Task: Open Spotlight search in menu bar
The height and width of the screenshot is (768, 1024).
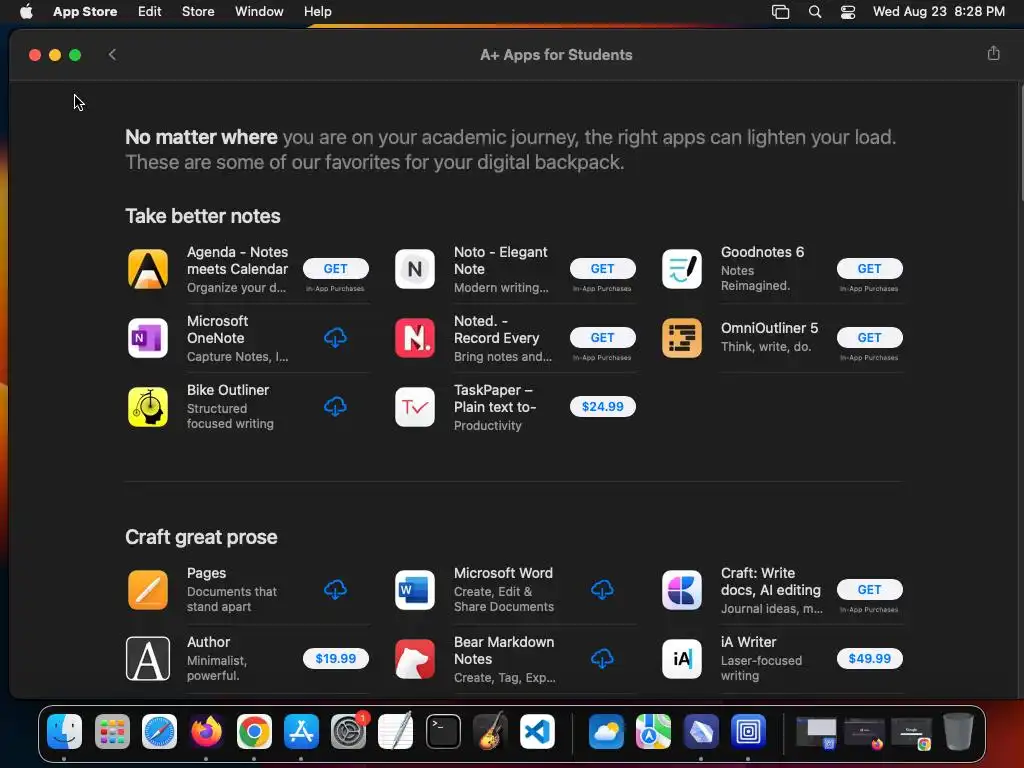Action: point(814,12)
